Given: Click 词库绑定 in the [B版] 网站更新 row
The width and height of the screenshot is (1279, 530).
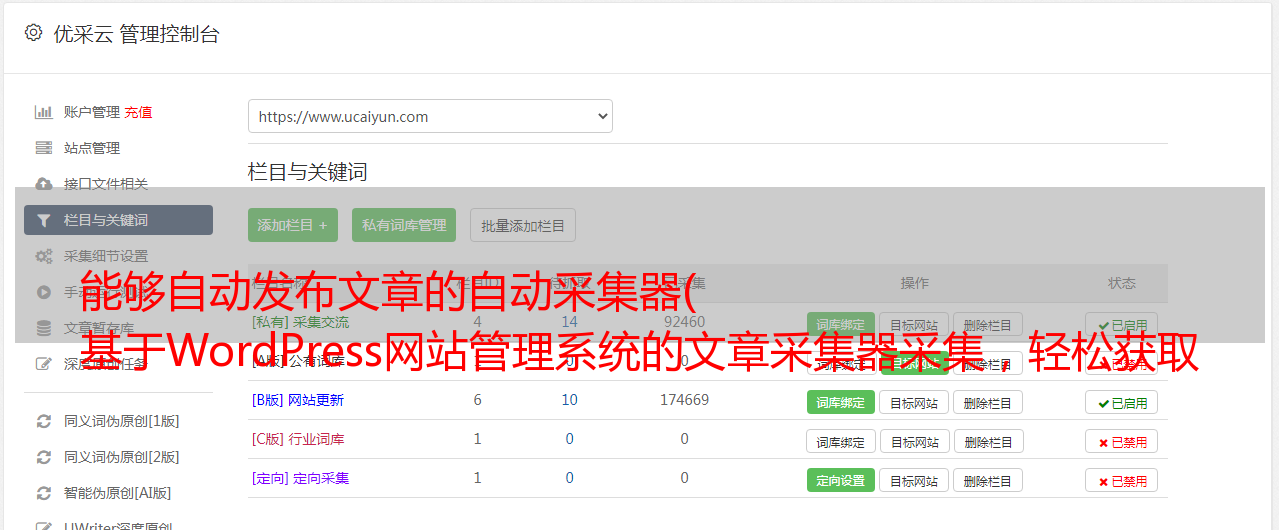Looking at the screenshot, I should click(x=841, y=402).
